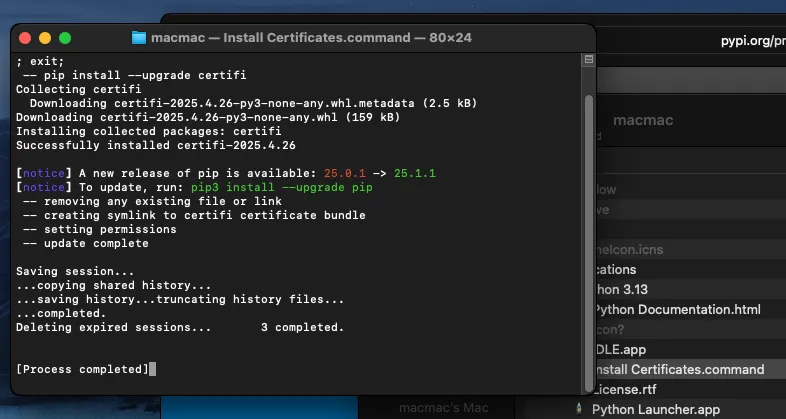Click the folder proxy icon in Terminal title bar
786x419 pixels.
[x=139, y=38]
